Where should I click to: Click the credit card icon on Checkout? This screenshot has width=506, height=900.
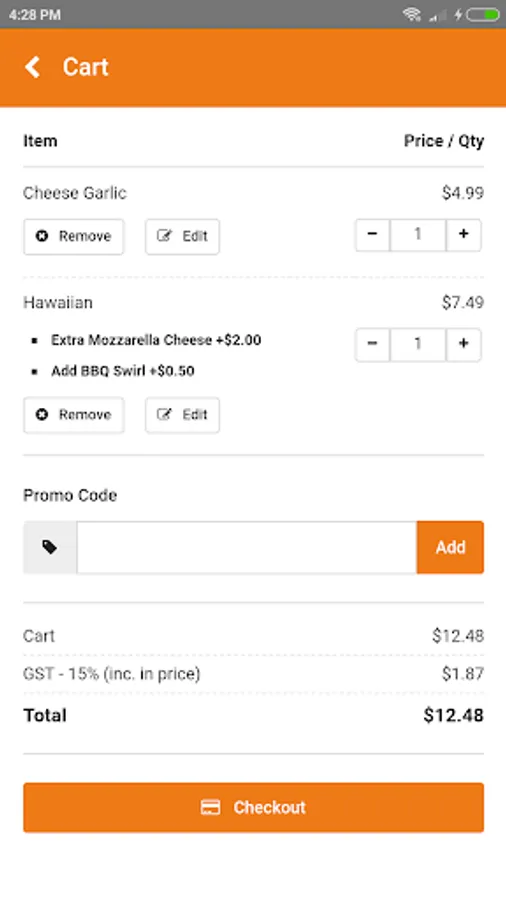pos(211,808)
